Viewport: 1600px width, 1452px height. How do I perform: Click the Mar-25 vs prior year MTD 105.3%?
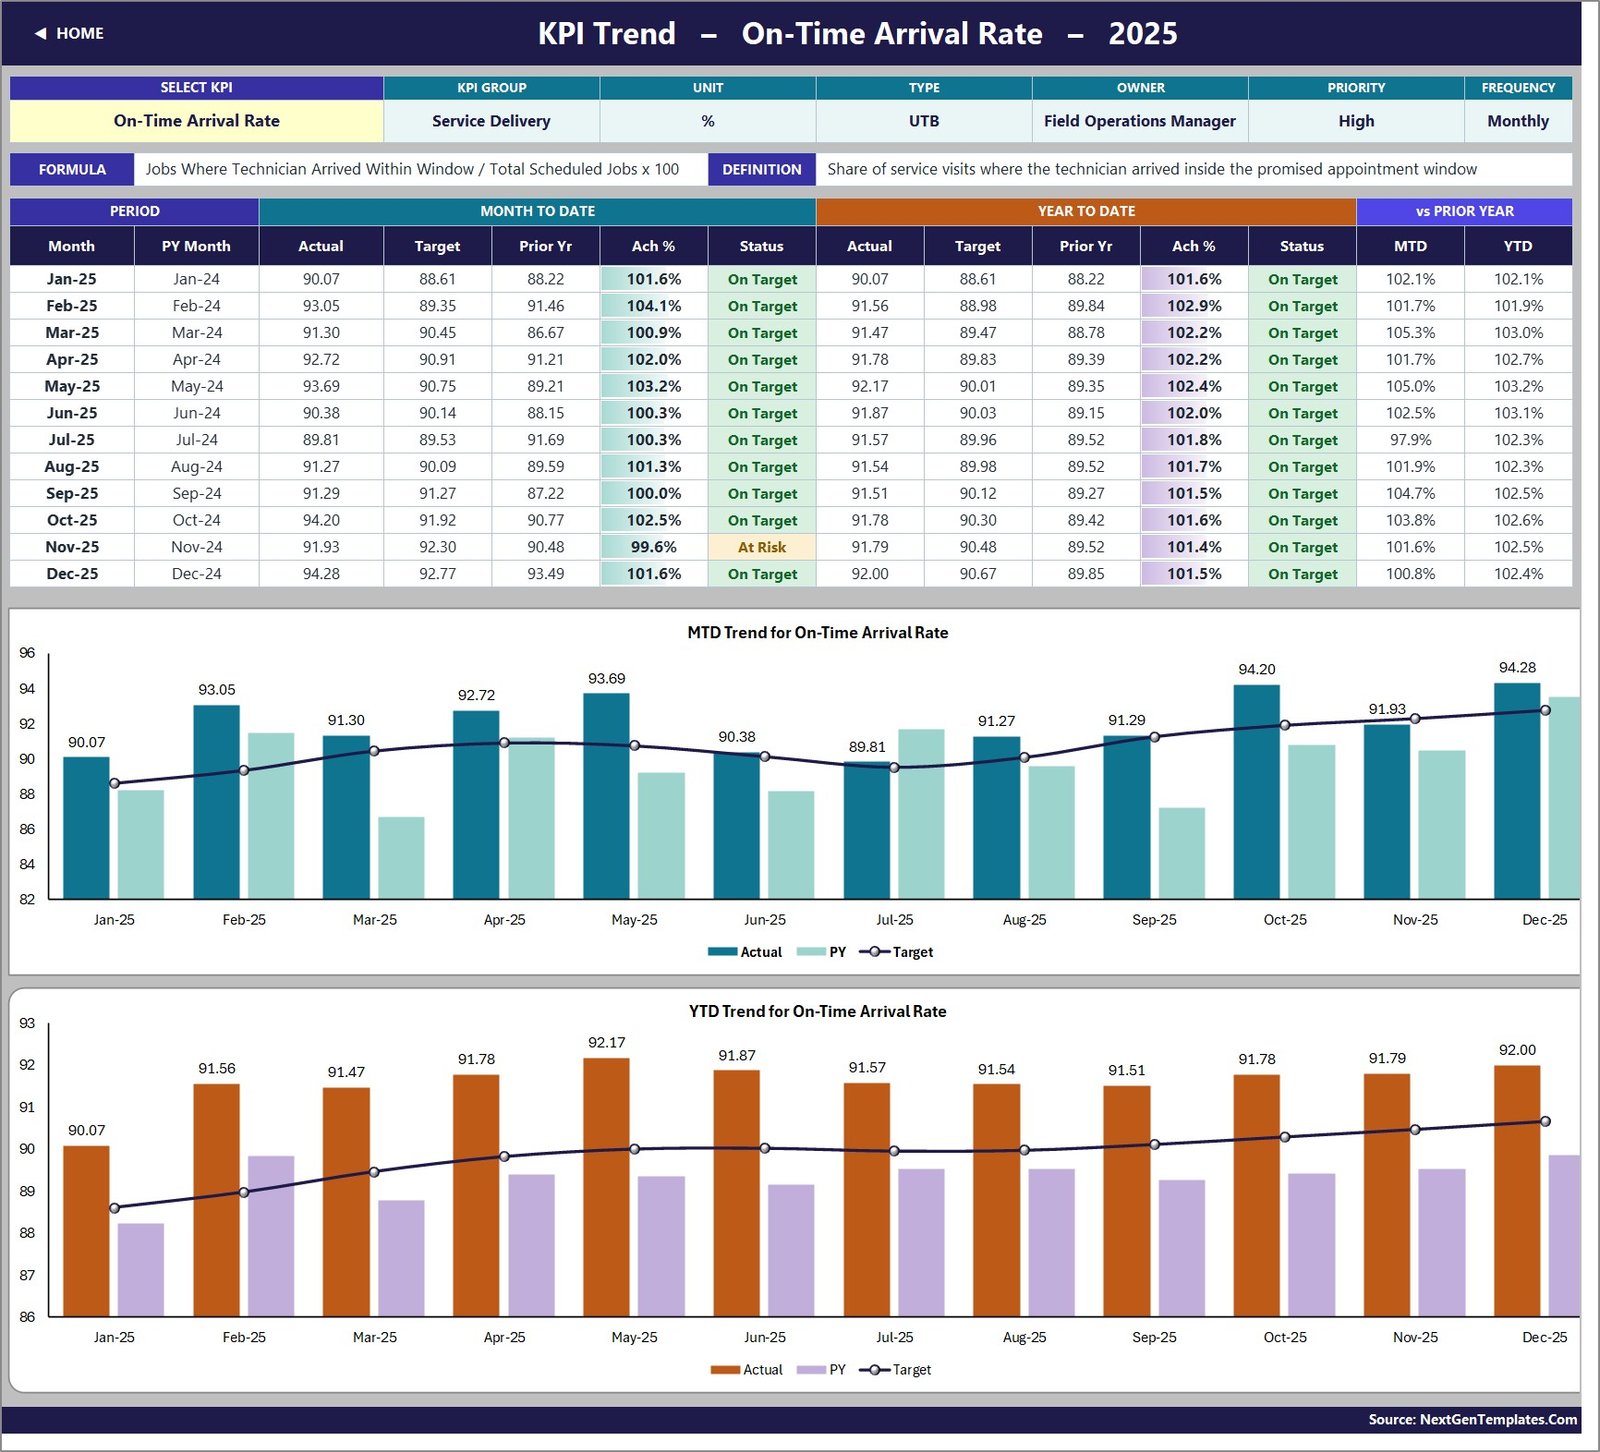[x=1410, y=333]
